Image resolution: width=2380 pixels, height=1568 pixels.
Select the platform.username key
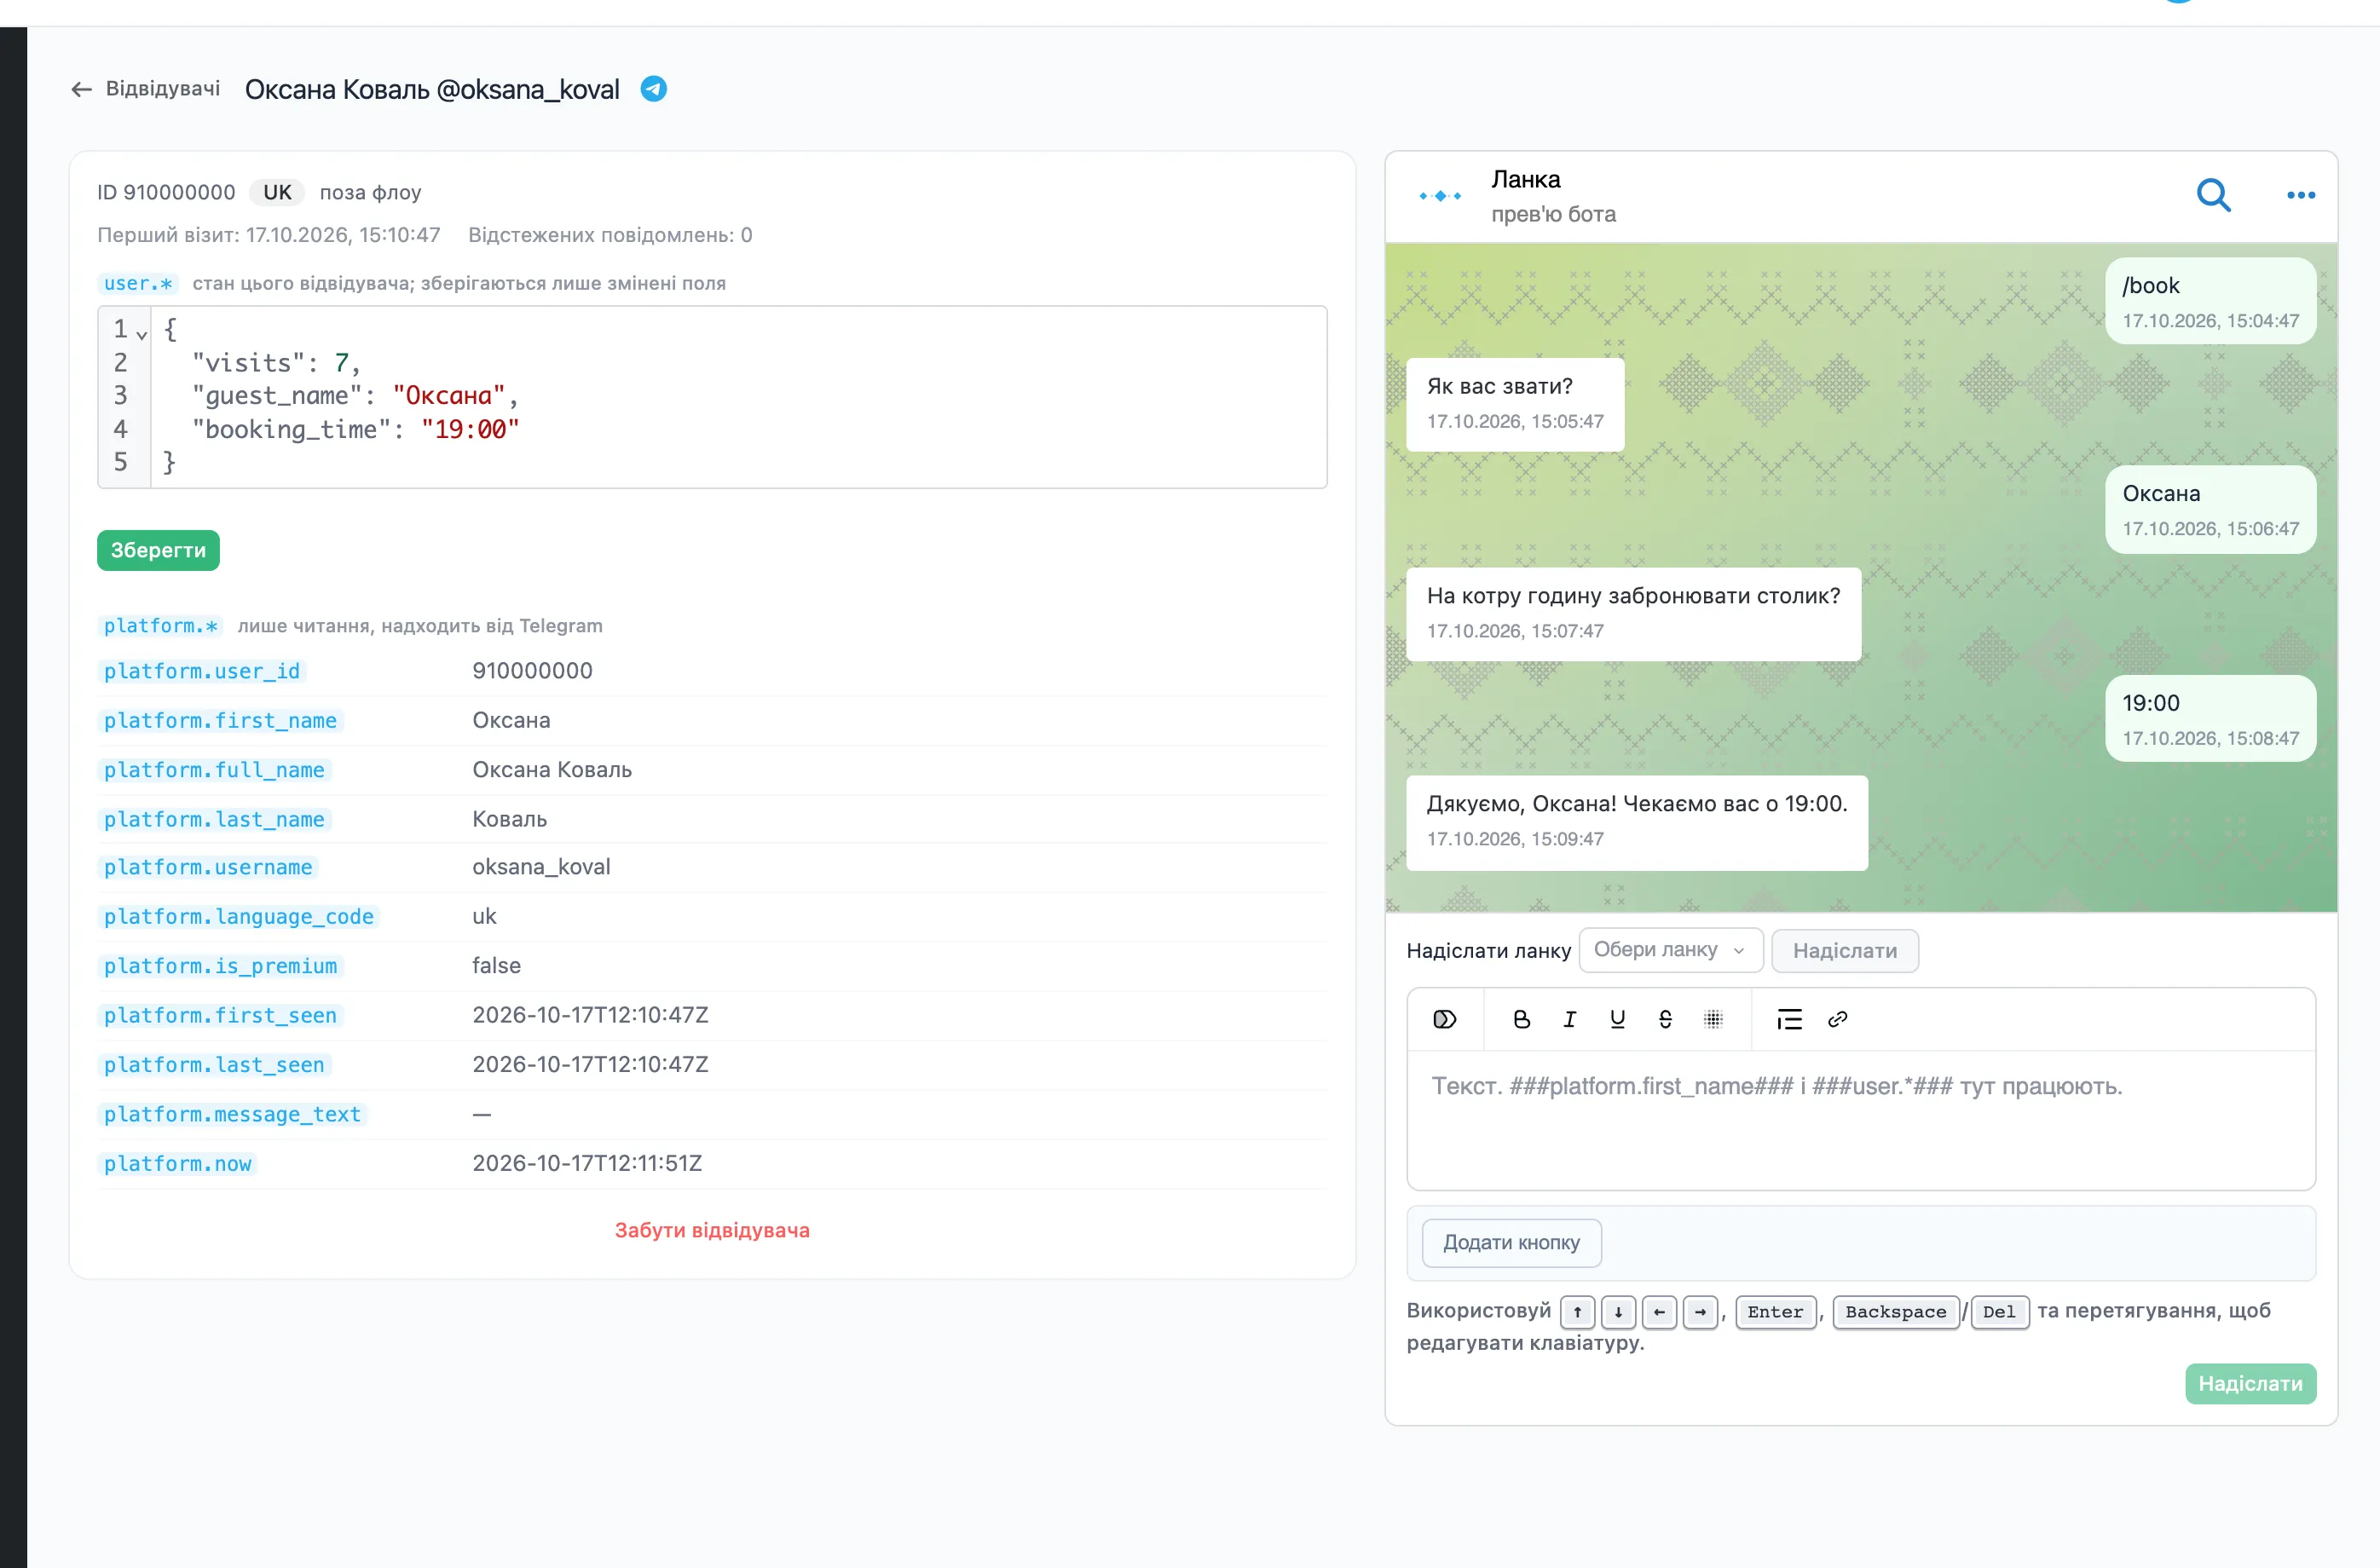click(x=208, y=867)
